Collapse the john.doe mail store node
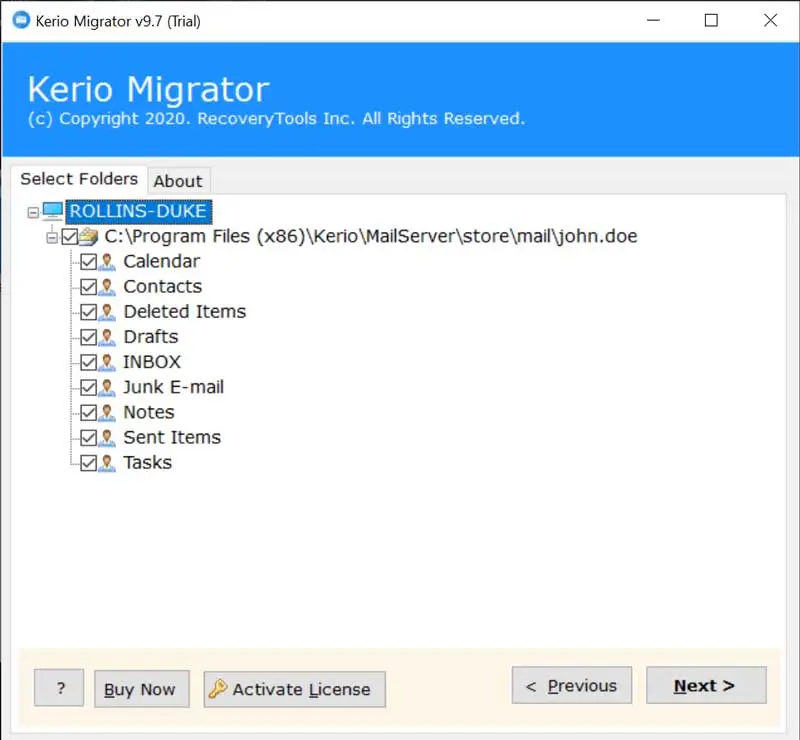The width and height of the screenshot is (800, 740). tap(52, 237)
